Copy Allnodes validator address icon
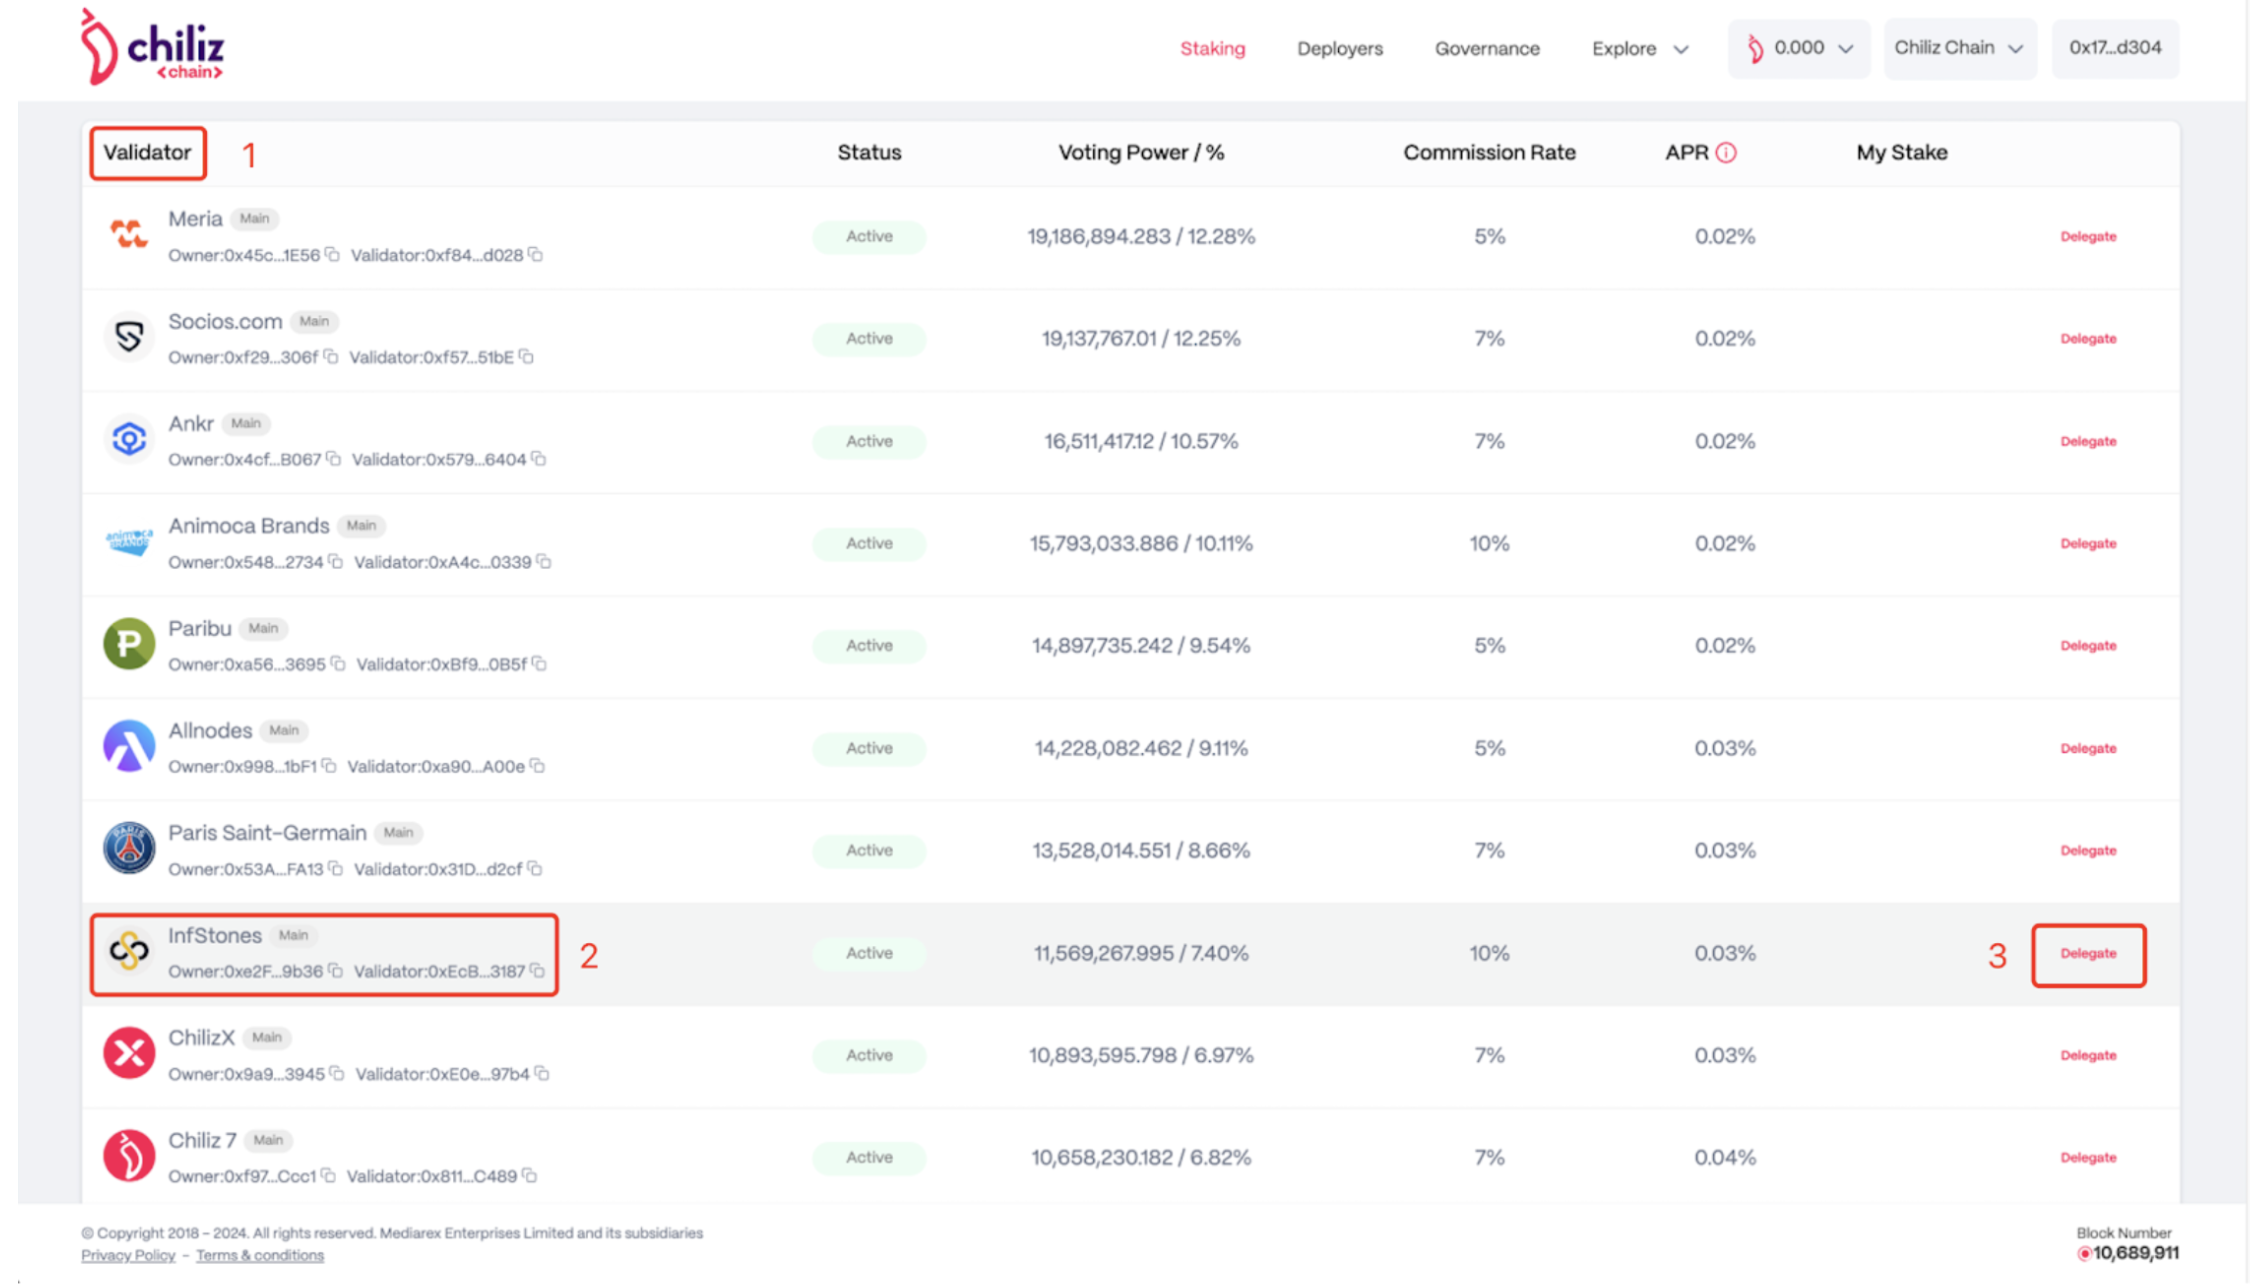The image size is (2250, 1288). [x=538, y=766]
